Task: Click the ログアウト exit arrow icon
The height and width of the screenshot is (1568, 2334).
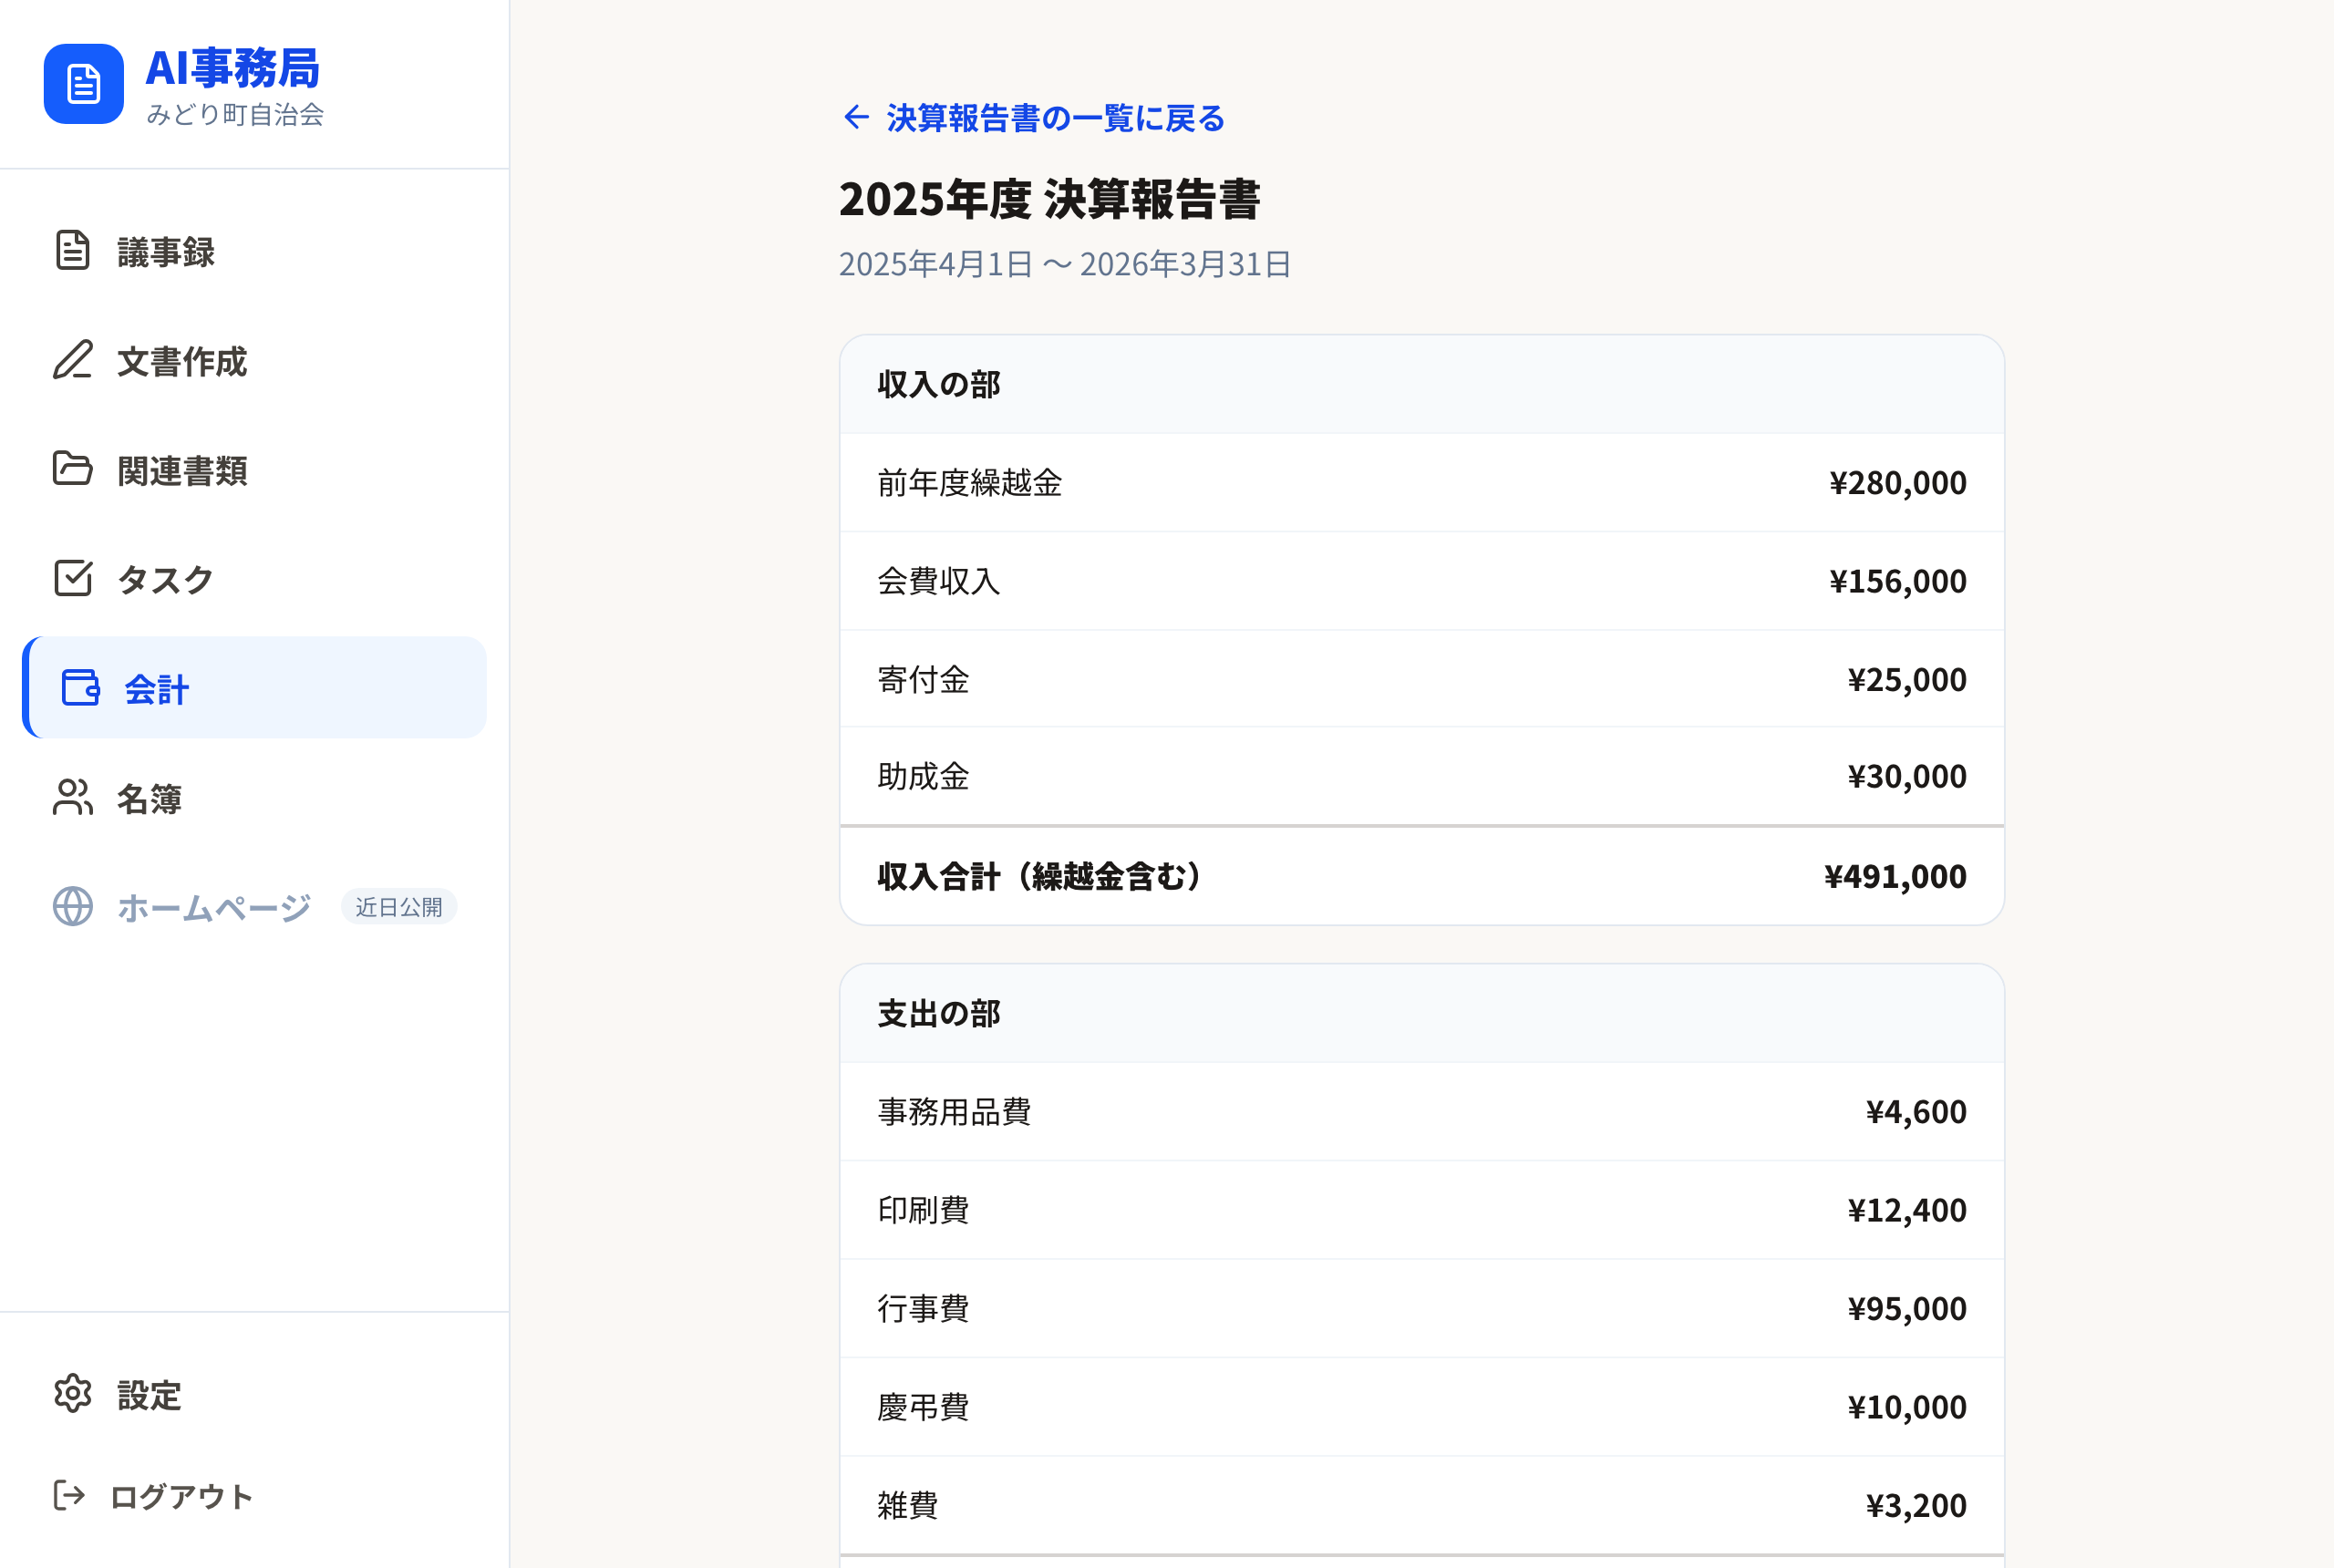Action: pos(69,1496)
